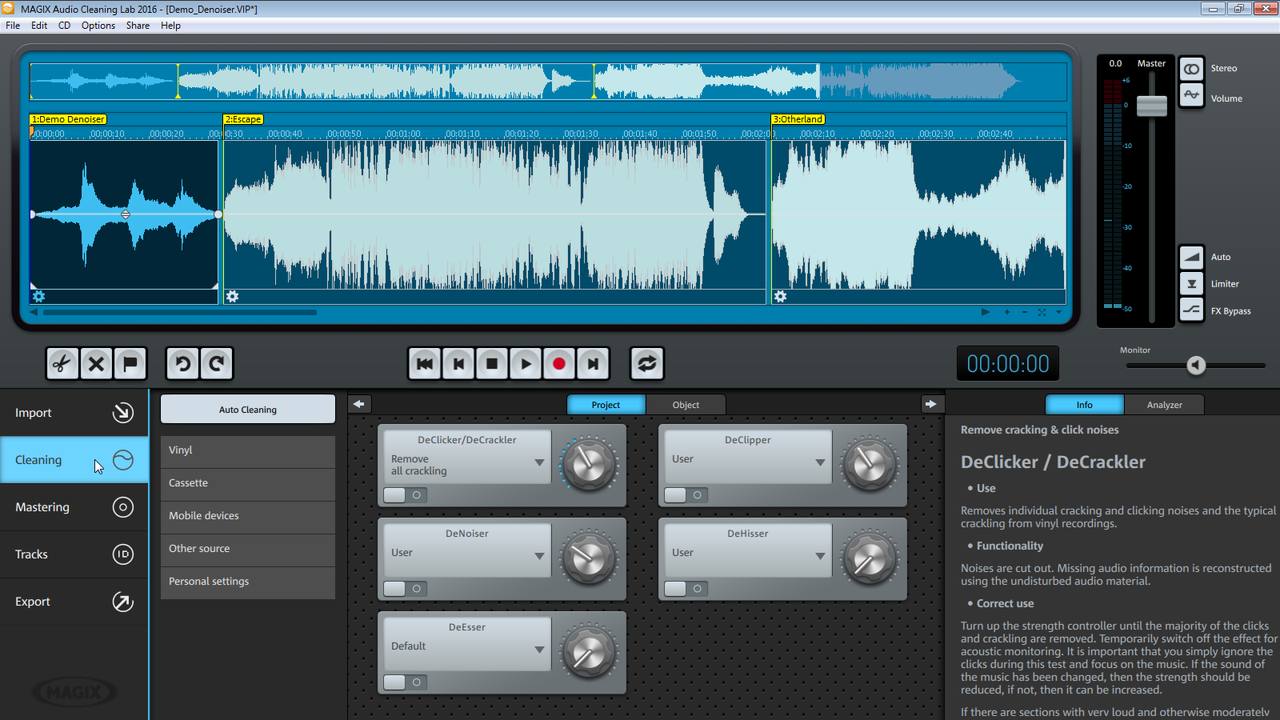Screen dimensions: 1280x720
Task: Click the Import arrow icon
Action: 123,413
